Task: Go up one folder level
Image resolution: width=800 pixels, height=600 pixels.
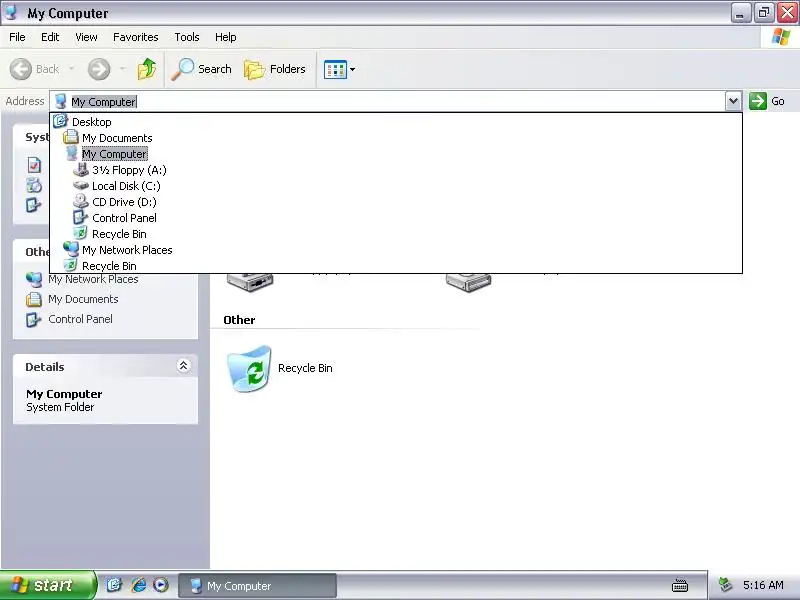Action: click(147, 69)
